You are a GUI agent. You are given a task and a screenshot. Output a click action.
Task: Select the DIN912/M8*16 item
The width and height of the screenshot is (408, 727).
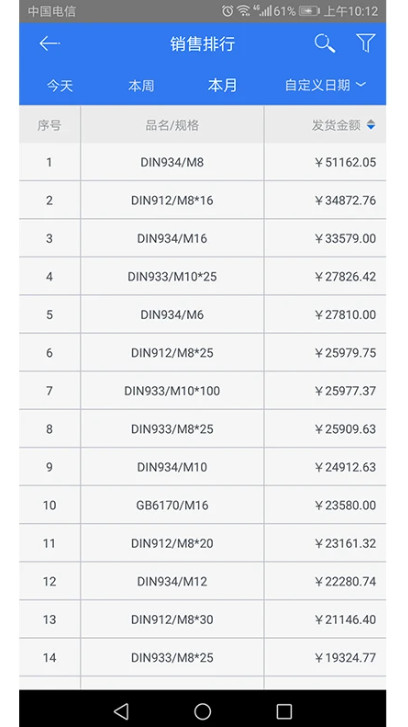203,200
